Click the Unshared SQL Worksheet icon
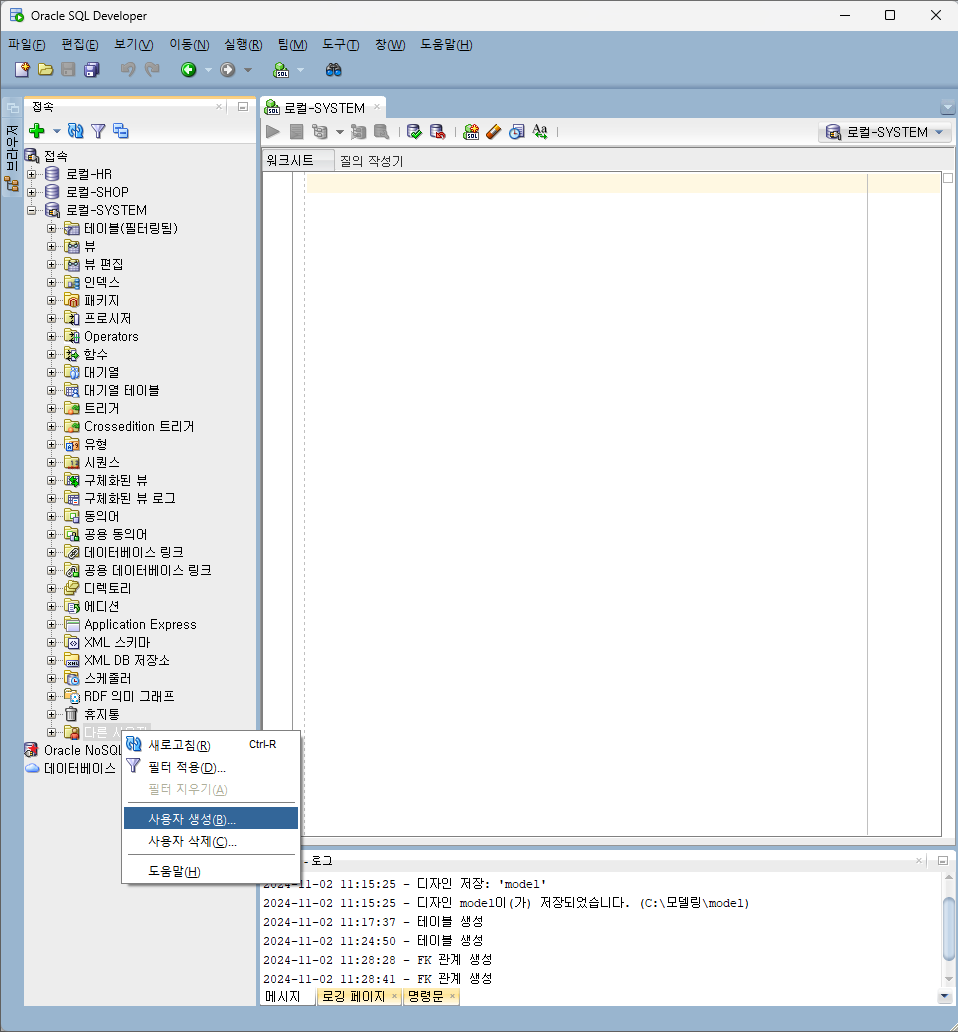This screenshot has height=1032, width=958. point(471,132)
